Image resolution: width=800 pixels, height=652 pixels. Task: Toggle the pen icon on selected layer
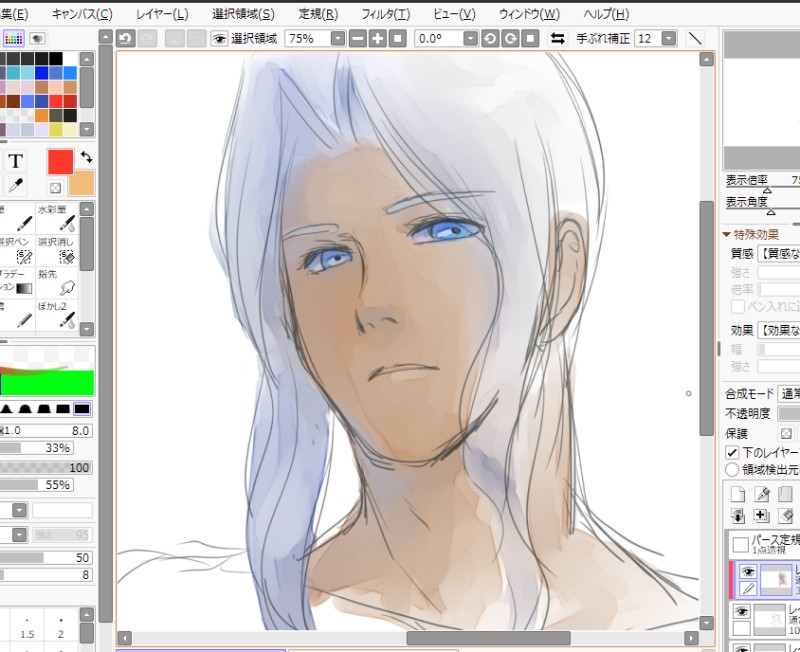point(748,588)
